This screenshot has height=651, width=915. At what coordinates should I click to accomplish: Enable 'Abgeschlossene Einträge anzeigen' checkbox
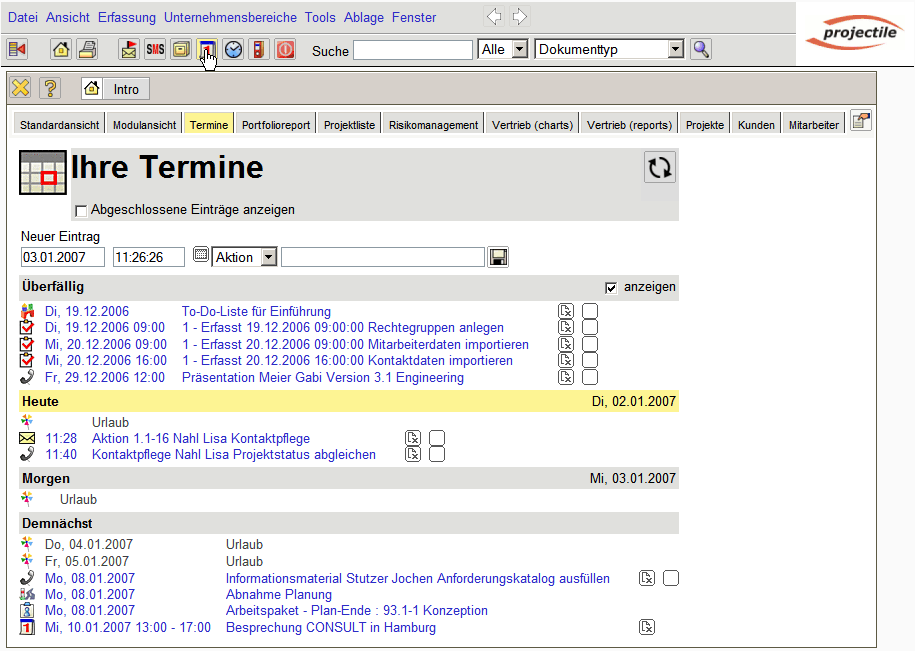click(81, 210)
